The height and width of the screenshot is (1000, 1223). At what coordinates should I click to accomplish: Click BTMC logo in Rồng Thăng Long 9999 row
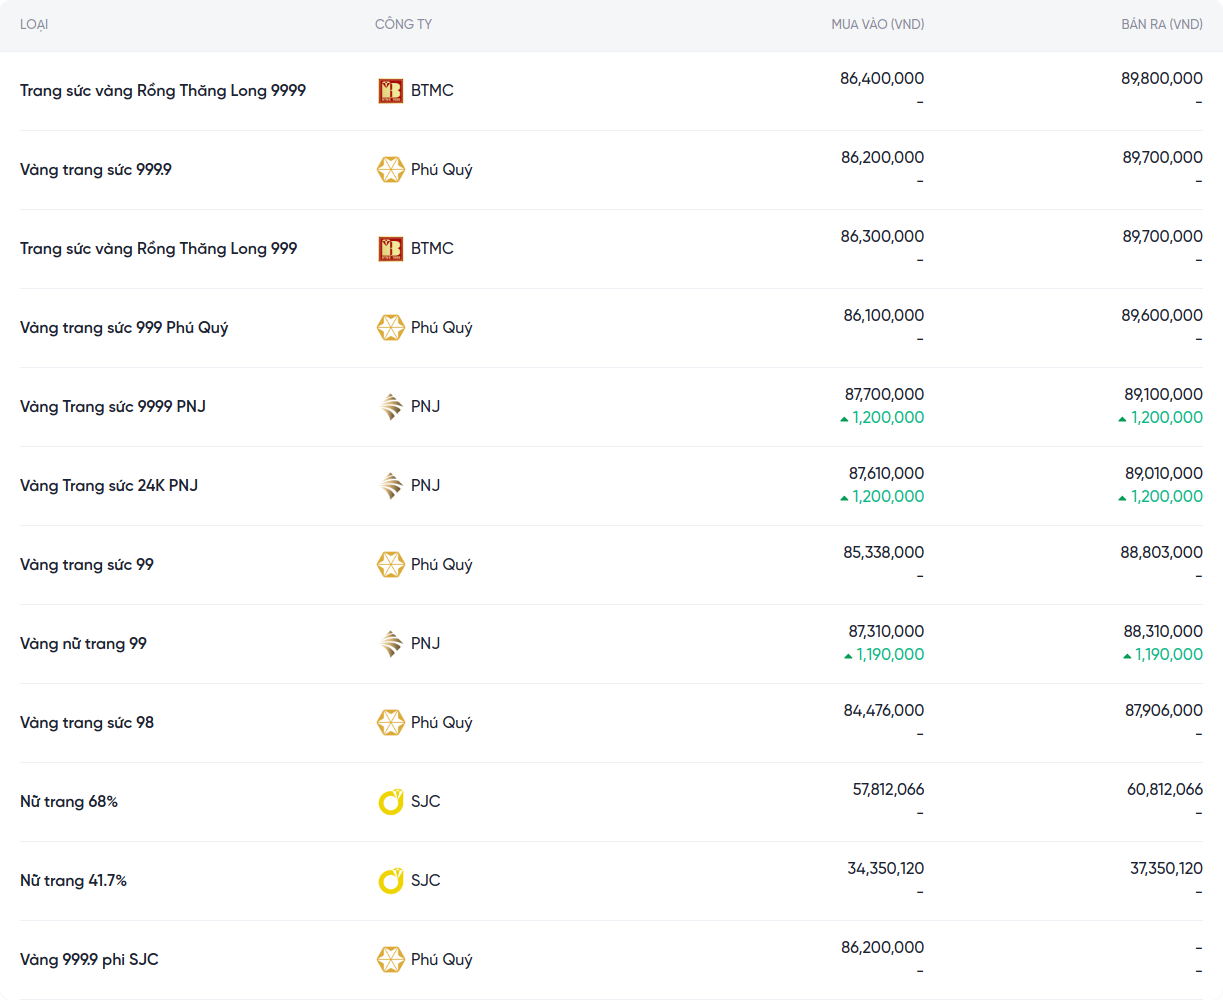pyautogui.click(x=390, y=91)
